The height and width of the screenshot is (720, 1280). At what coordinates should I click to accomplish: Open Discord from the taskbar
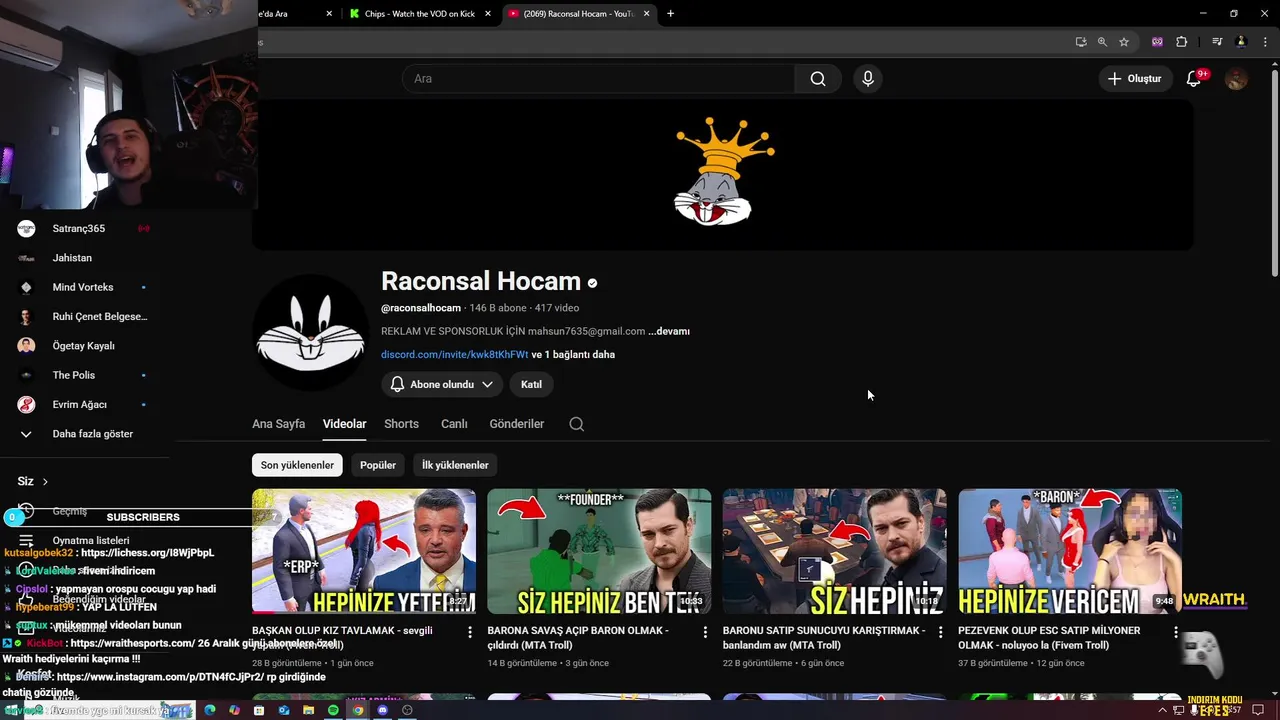click(382, 710)
